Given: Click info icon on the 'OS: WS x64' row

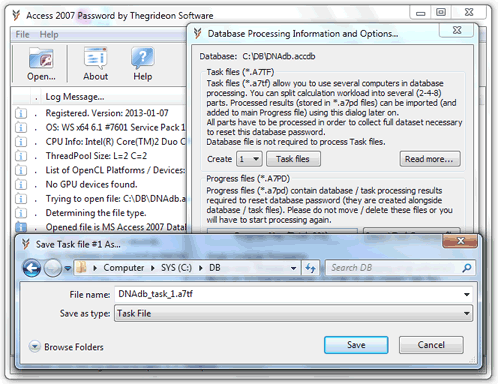Looking at the screenshot, I should [x=21, y=128].
